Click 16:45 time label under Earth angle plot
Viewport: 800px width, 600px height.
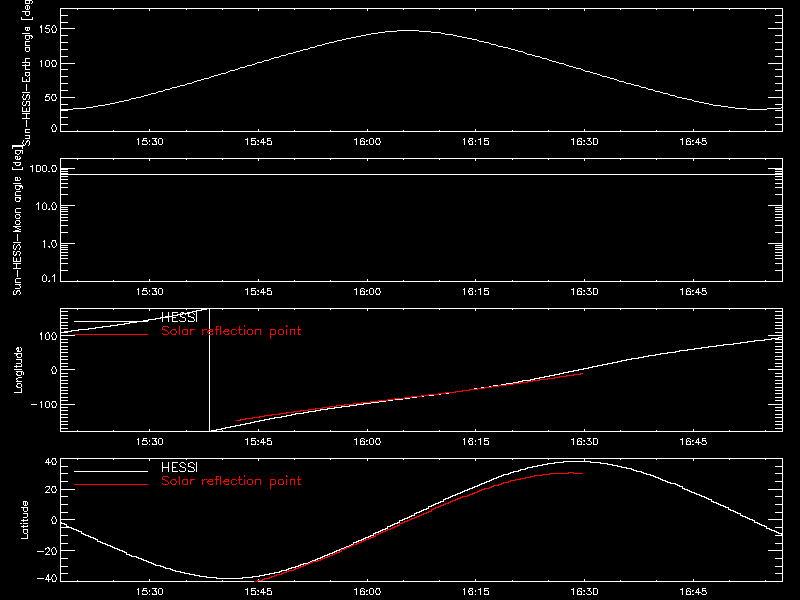(693, 142)
